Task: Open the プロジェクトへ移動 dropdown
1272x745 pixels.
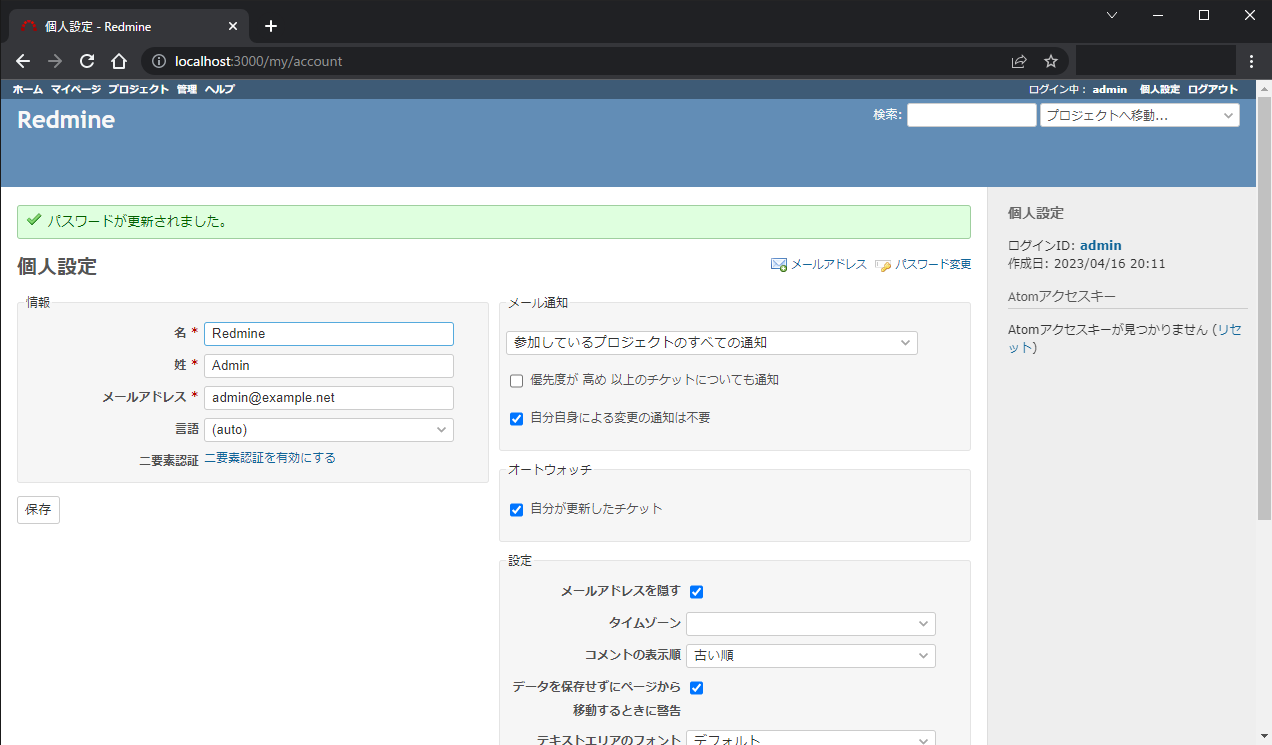Action: 1139,114
